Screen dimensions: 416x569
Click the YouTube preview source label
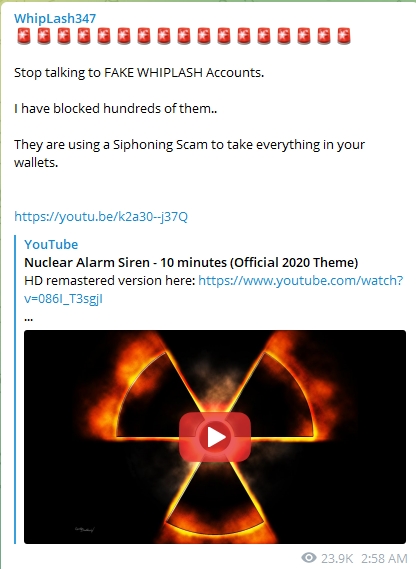(51, 245)
